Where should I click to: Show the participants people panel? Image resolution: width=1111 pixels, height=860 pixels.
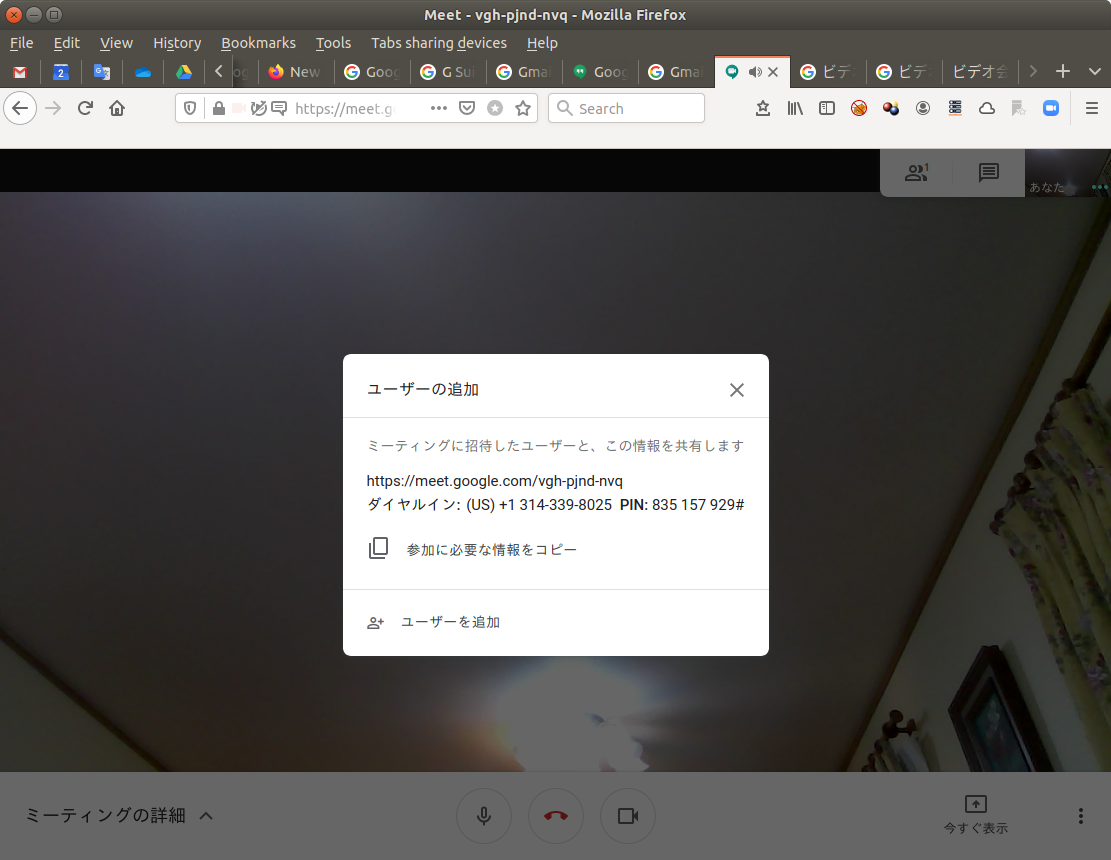(x=916, y=173)
